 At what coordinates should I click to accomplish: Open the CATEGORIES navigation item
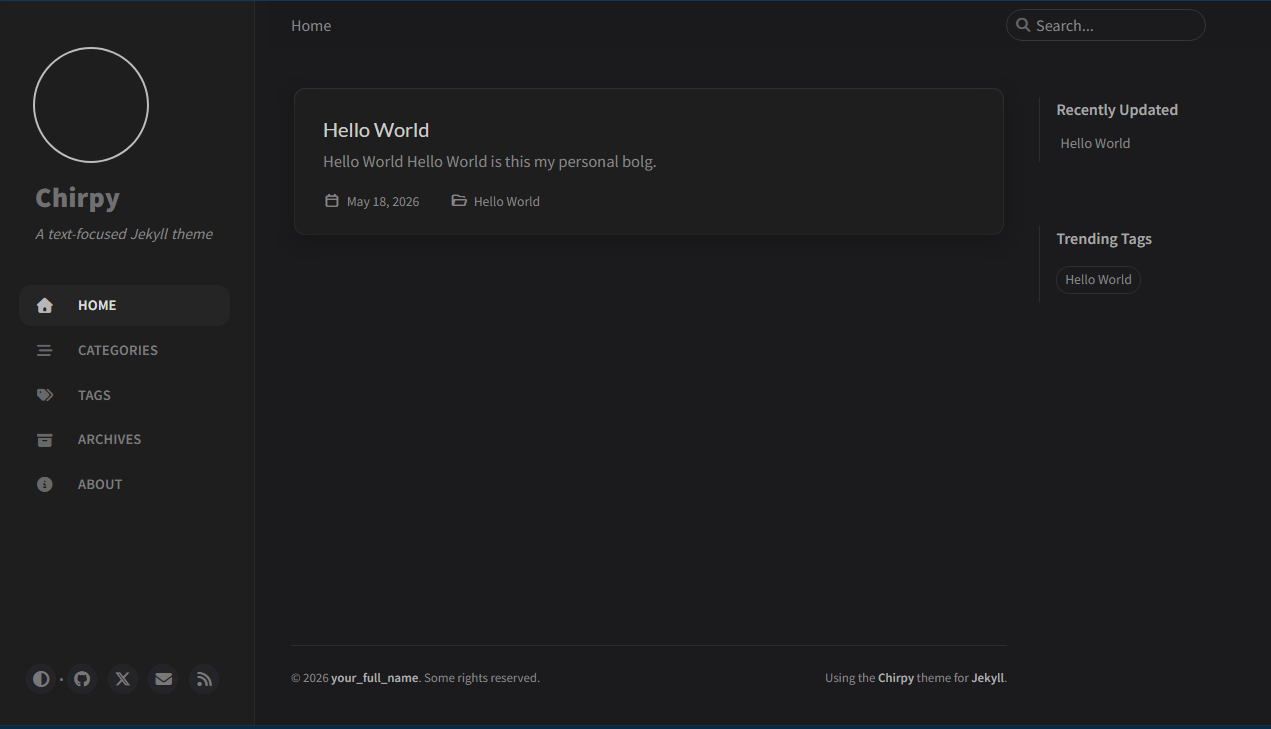click(x=125, y=351)
